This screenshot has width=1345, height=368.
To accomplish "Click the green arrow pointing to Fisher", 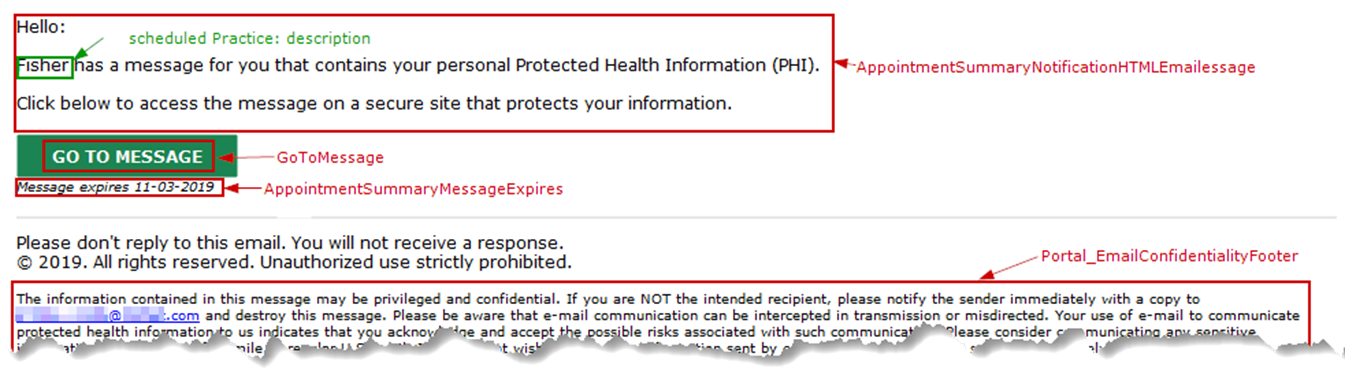I will (x=90, y=47).
